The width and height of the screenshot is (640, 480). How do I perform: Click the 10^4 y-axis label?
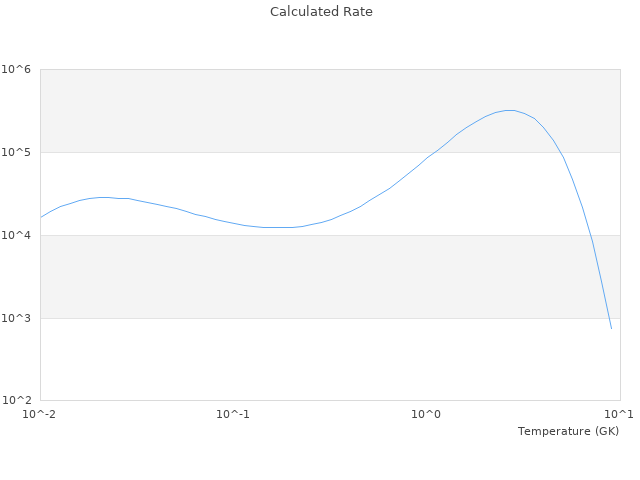17,236
